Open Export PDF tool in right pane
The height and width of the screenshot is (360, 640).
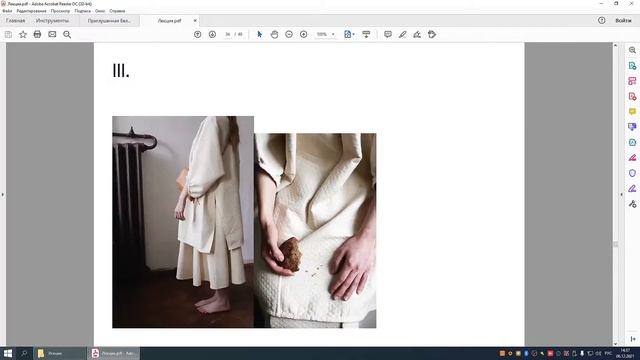pos(632,66)
